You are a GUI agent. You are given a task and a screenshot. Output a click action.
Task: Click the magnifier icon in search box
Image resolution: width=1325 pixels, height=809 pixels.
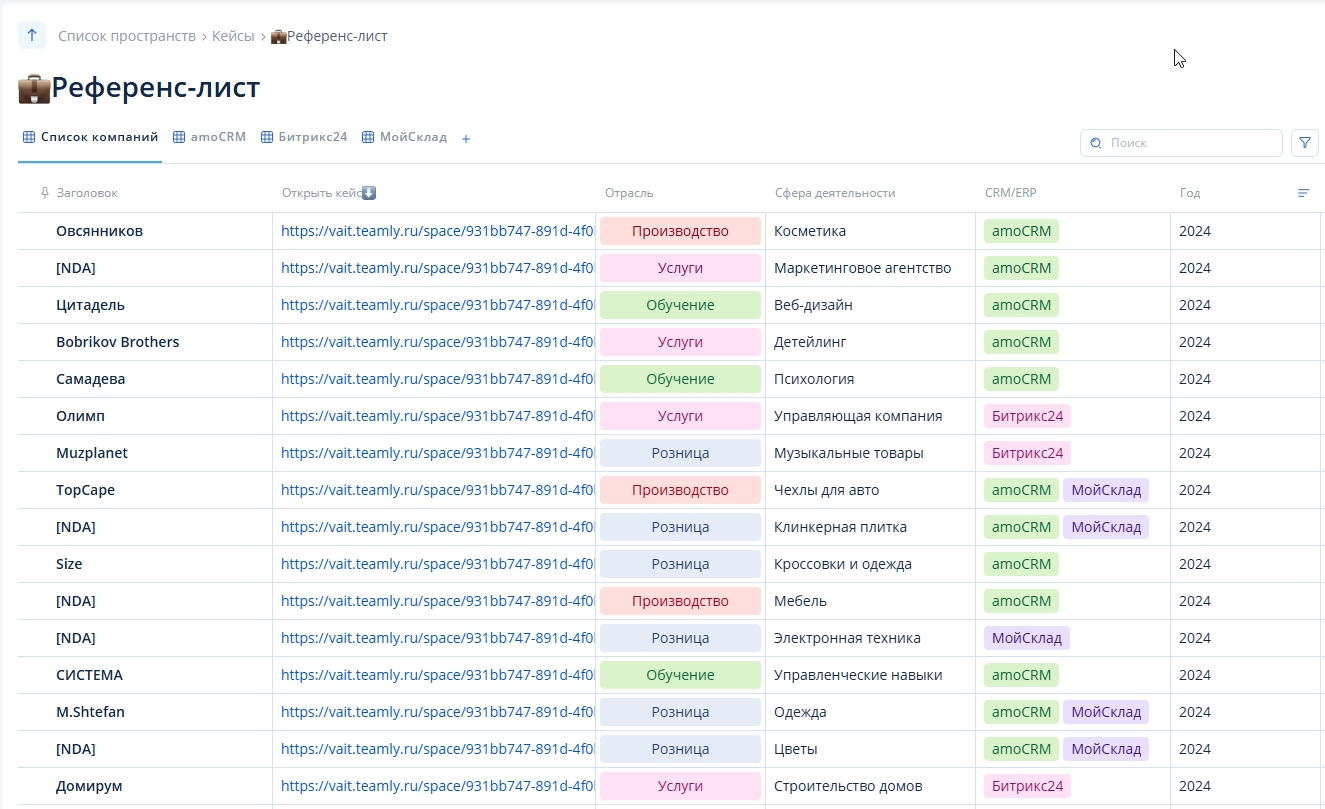(1096, 143)
